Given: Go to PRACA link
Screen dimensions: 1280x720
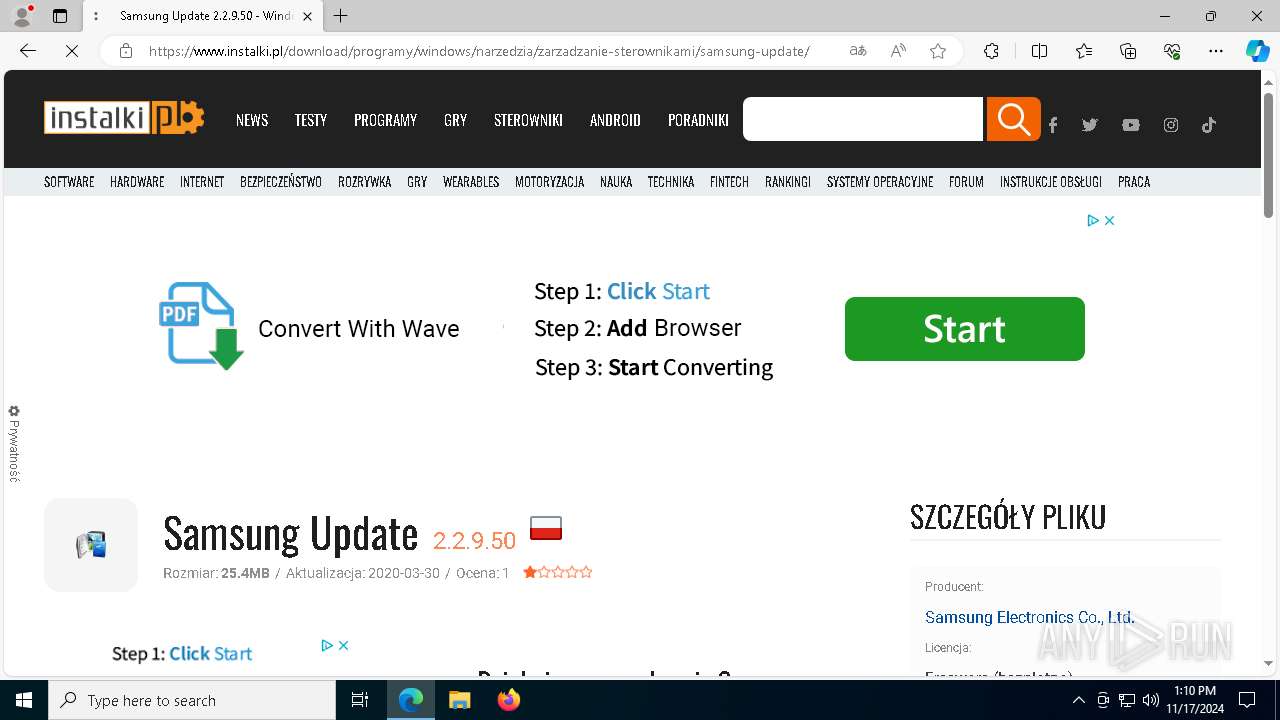Looking at the screenshot, I should 1134,182.
